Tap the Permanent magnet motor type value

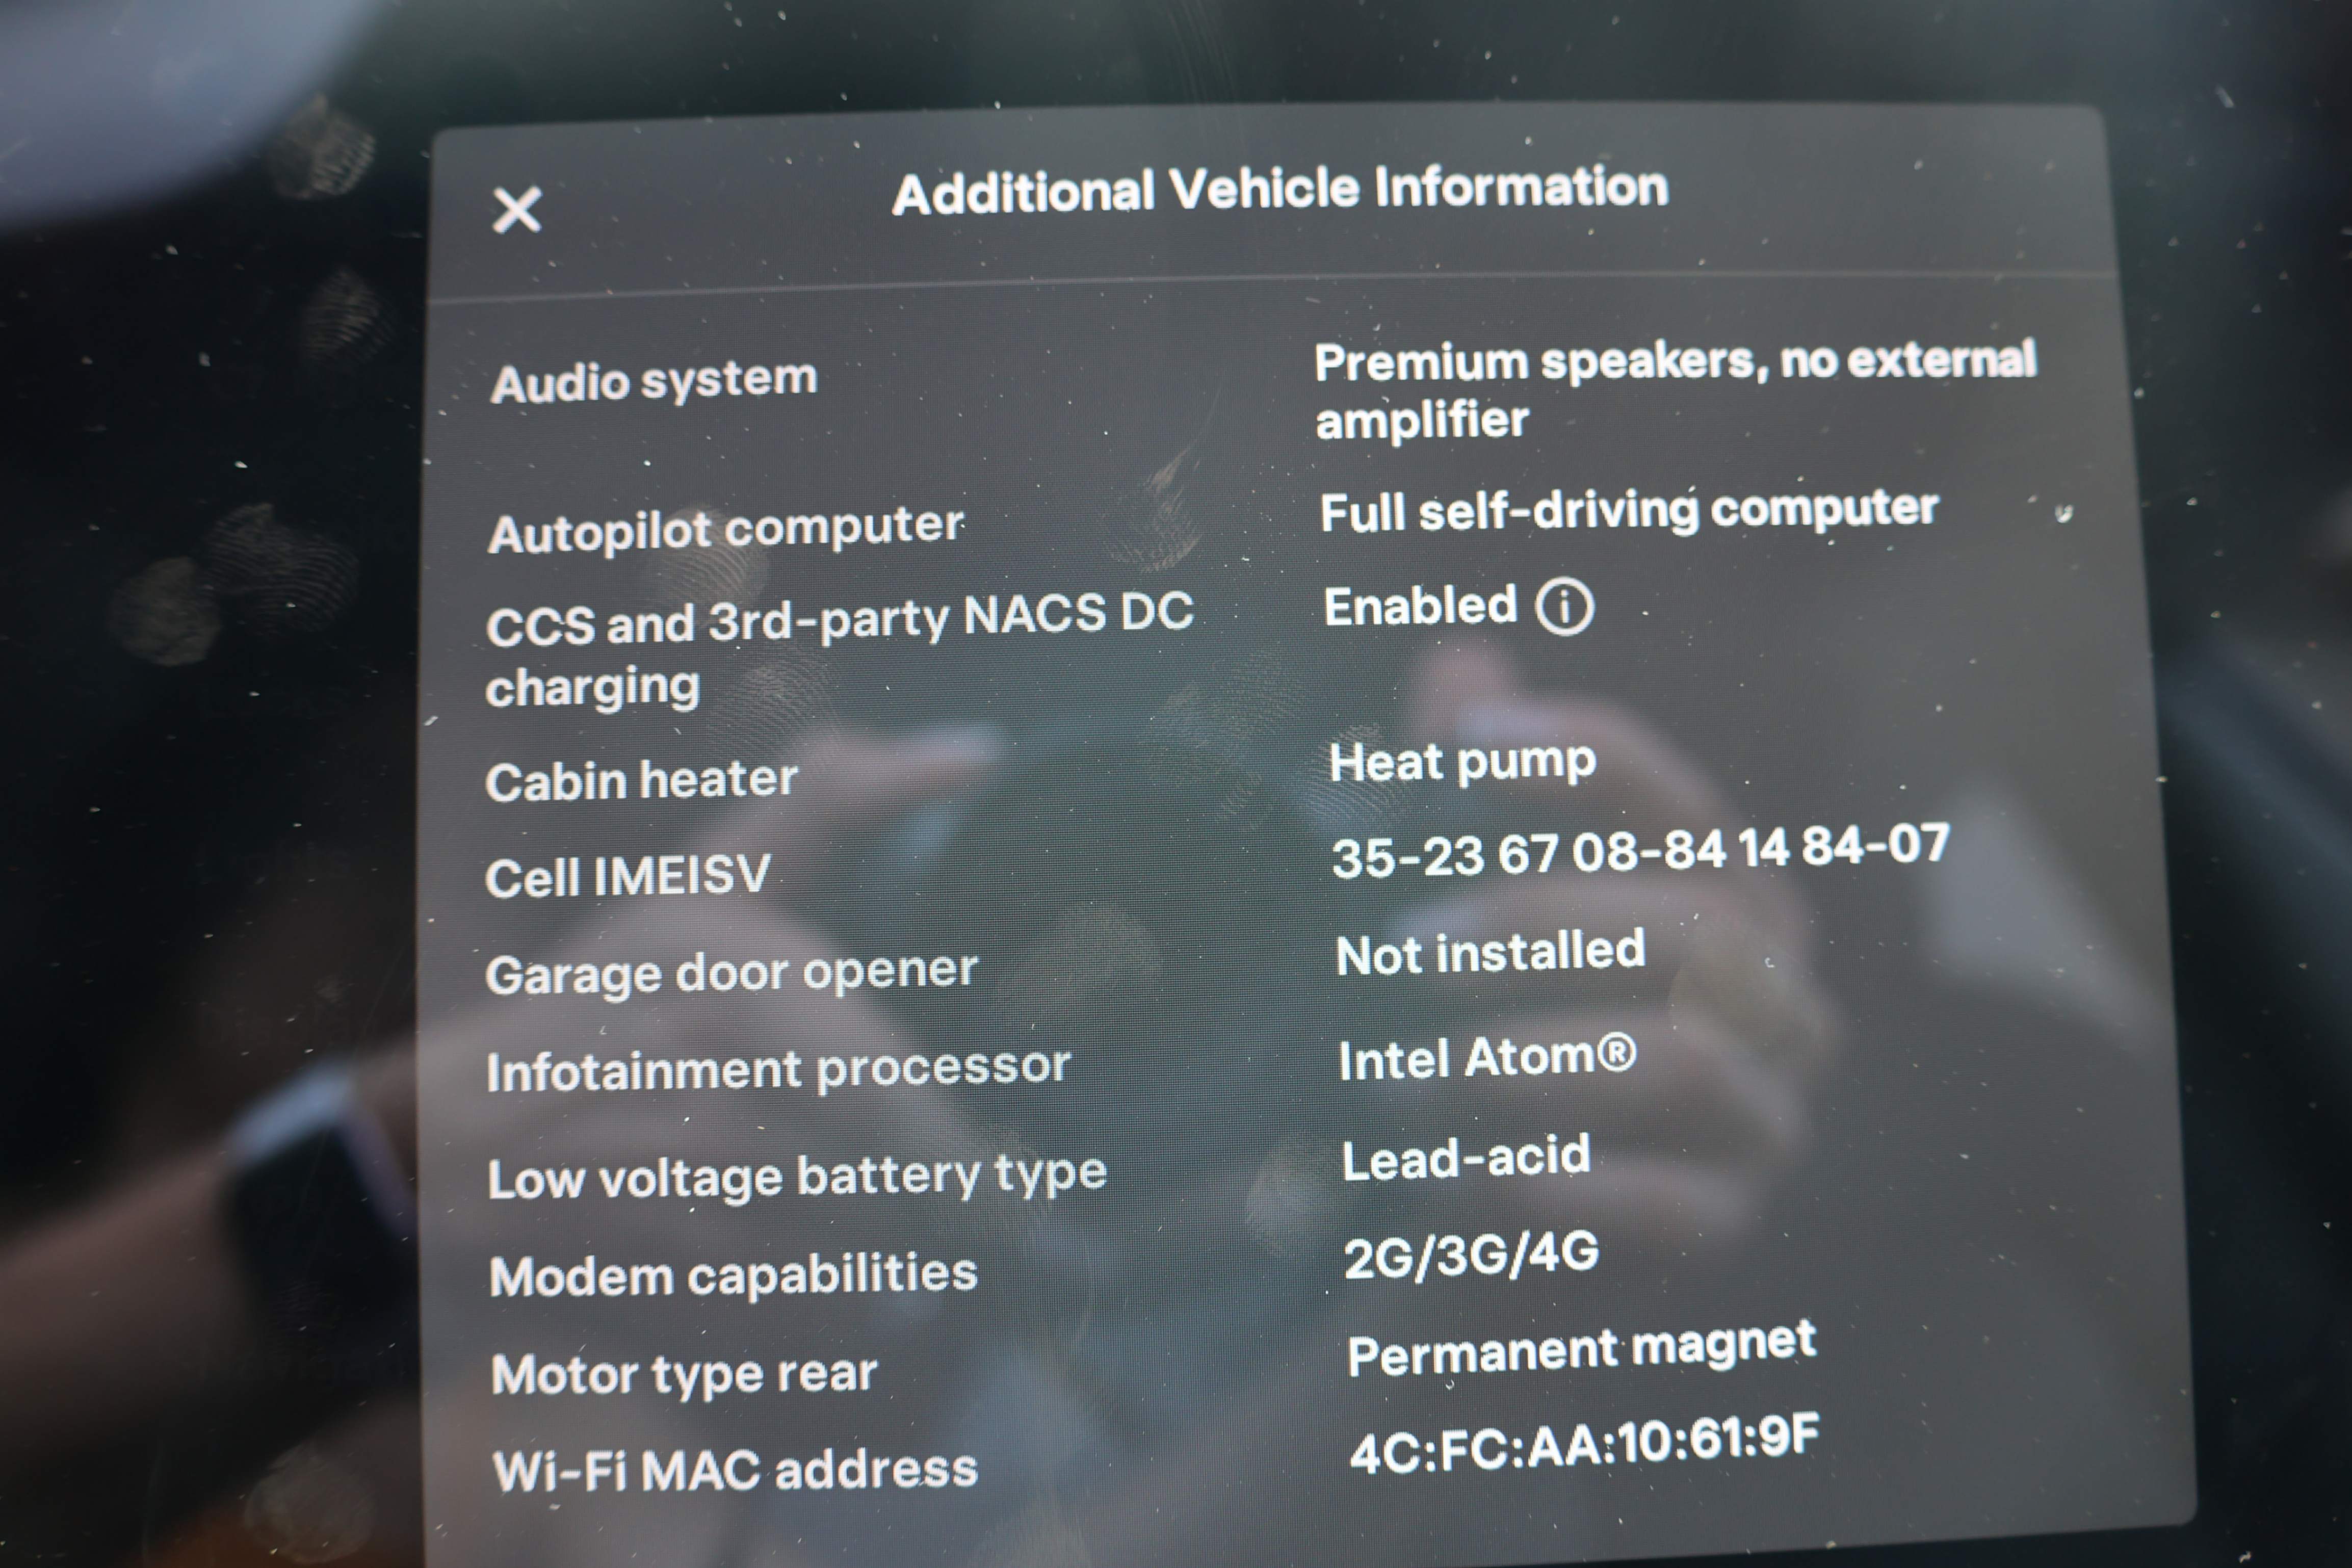pyautogui.click(x=1581, y=1349)
